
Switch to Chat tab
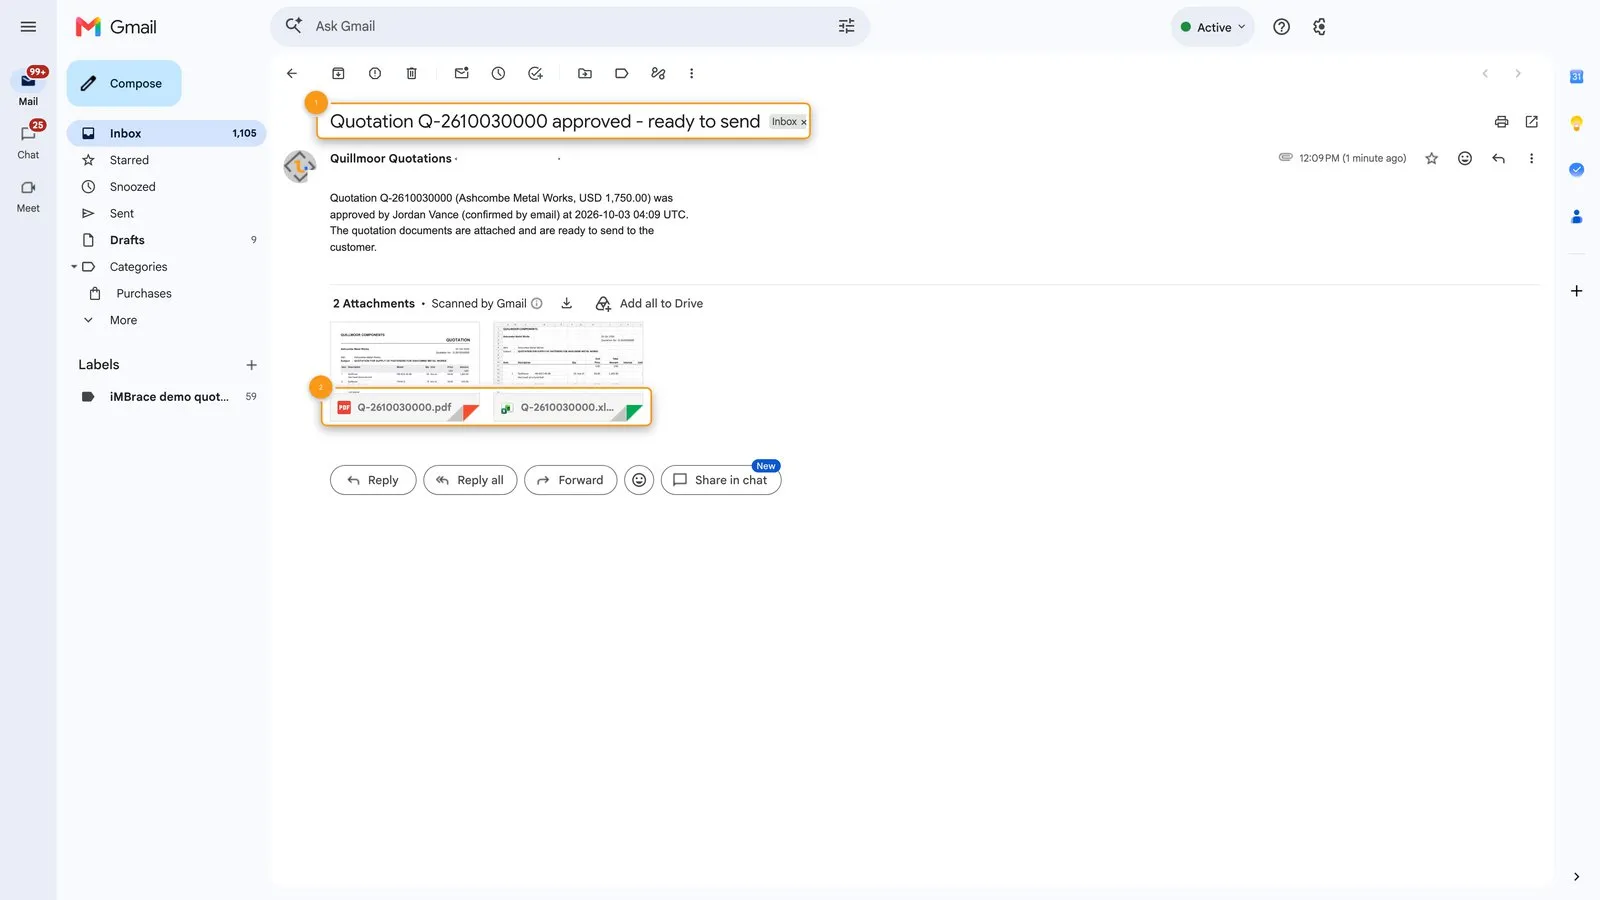pos(28,141)
